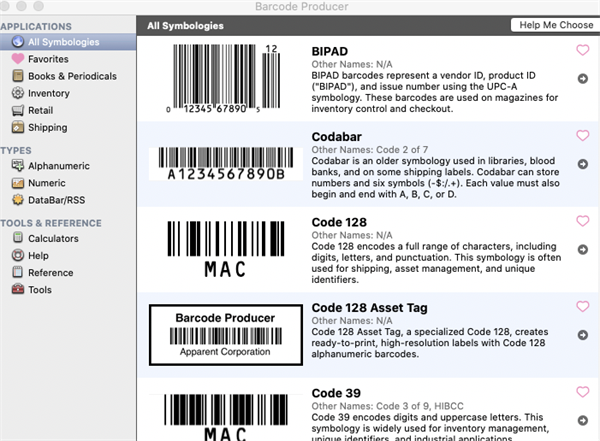The width and height of the screenshot is (600, 441).
Task: Click the Codabar title
Action: click(336, 137)
